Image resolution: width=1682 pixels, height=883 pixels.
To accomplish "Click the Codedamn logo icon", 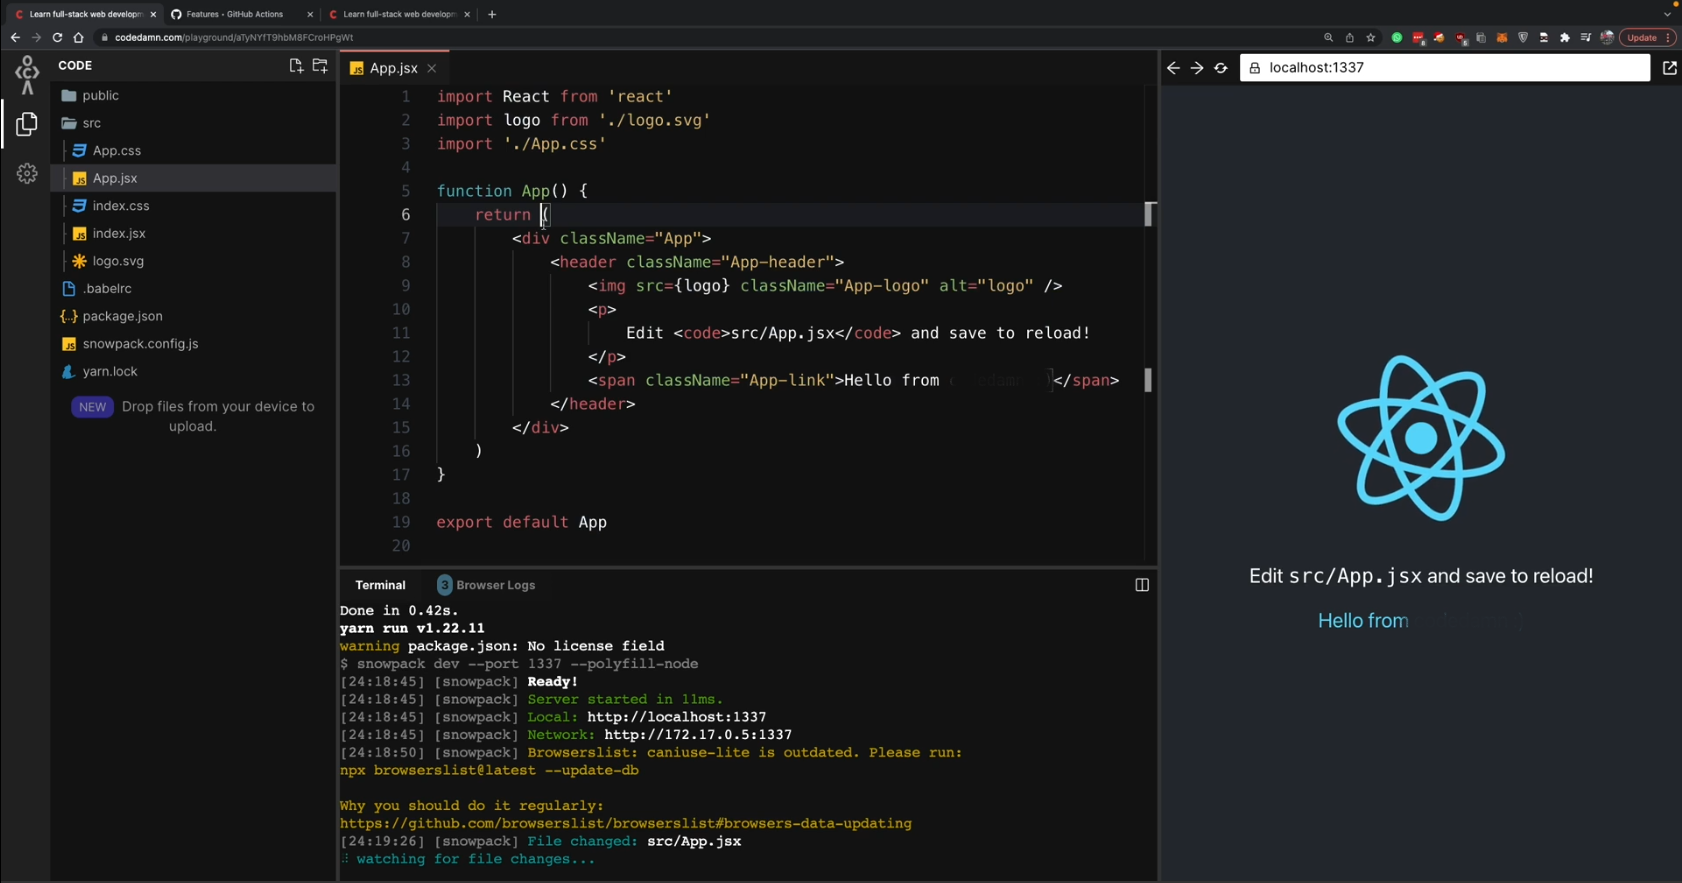I will [27, 75].
